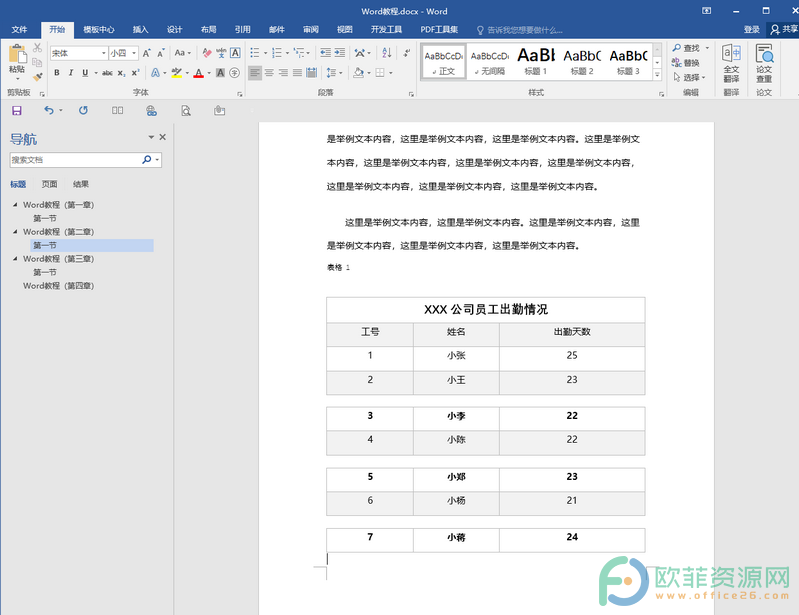Image resolution: width=799 pixels, height=615 pixels.
Task: Increase paragraph indent
Action: [x=339, y=53]
